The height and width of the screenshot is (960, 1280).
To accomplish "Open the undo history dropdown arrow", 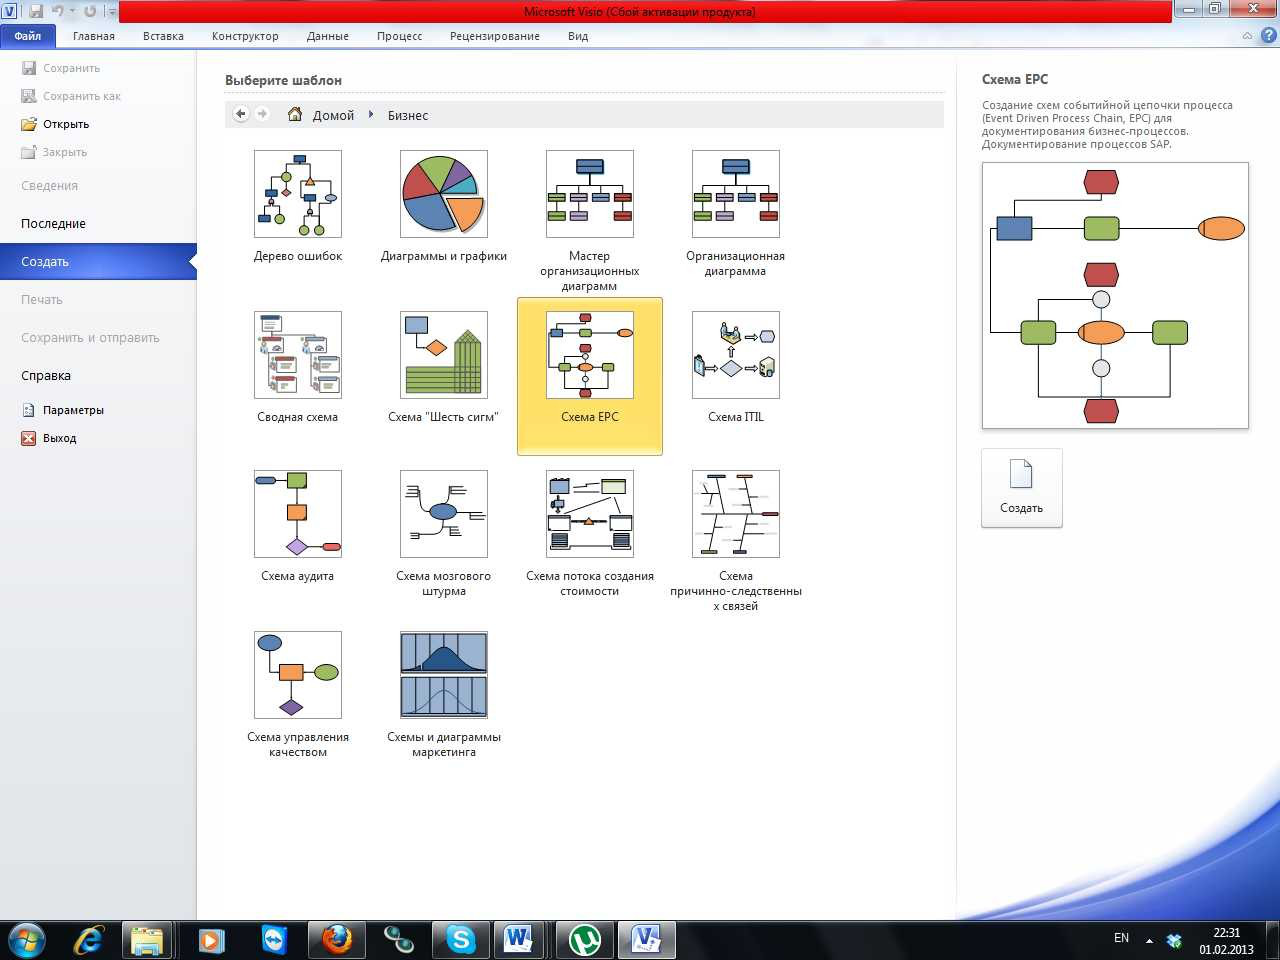I will tap(72, 12).
